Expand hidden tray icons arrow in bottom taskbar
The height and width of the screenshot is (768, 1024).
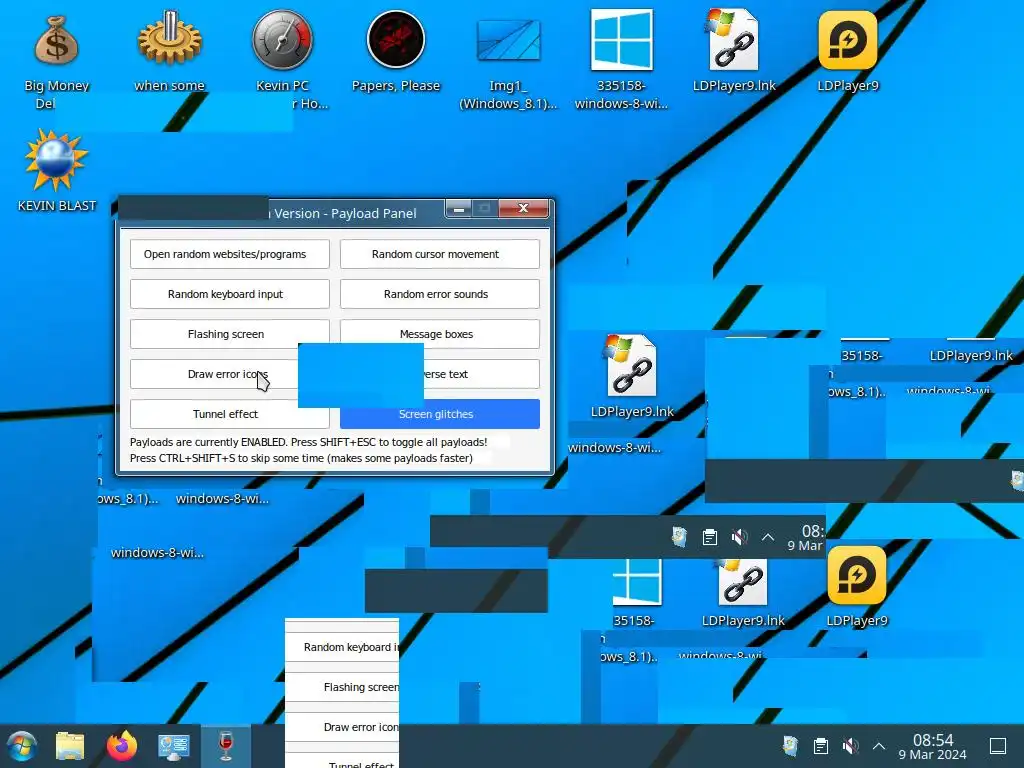coord(879,746)
